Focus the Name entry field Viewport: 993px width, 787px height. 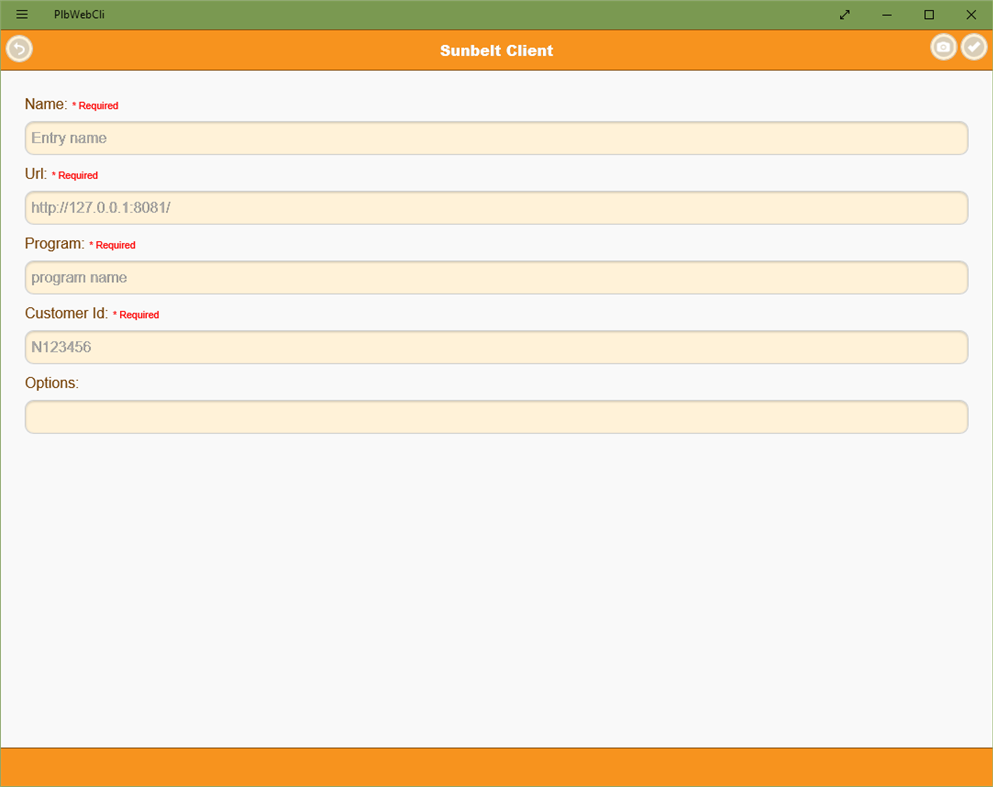click(x=496, y=138)
